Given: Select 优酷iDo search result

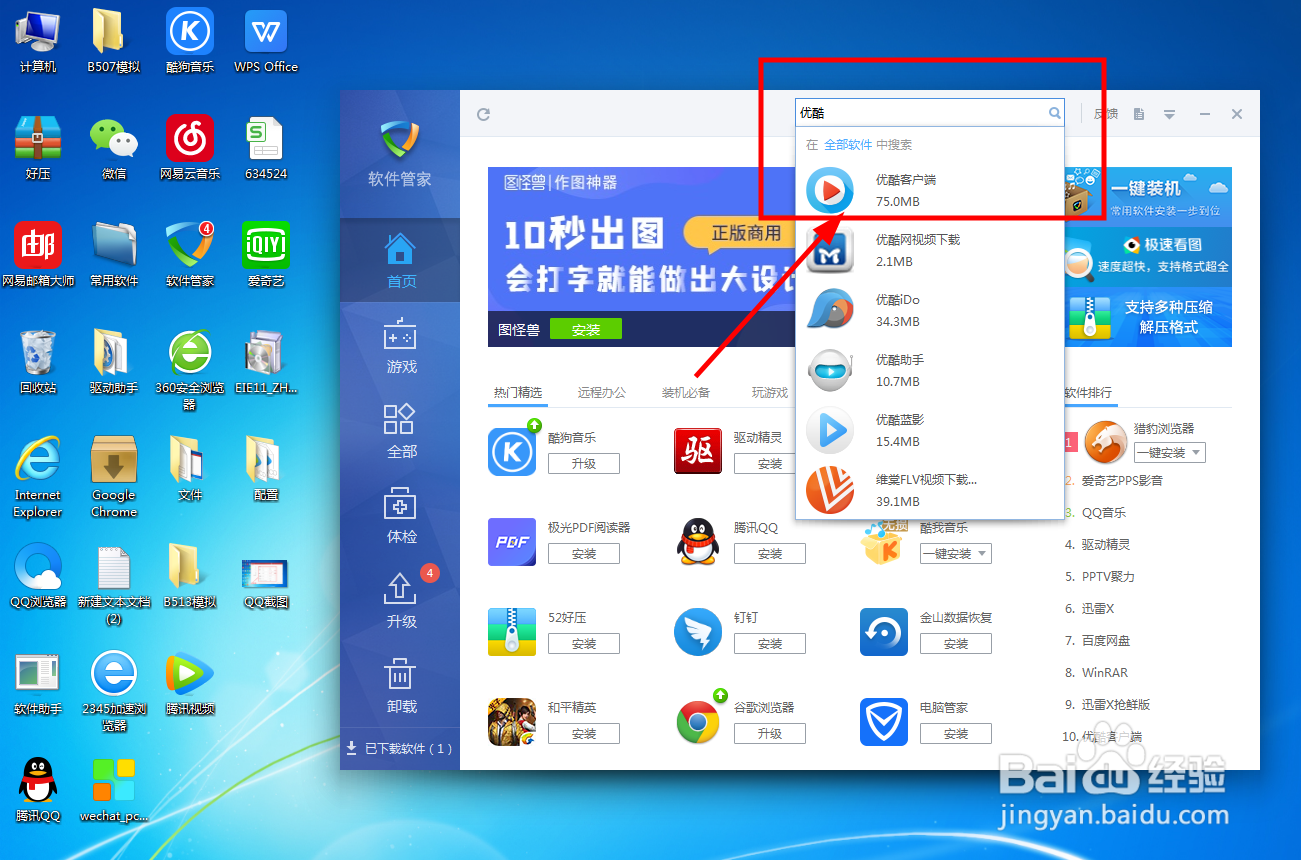Looking at the screenshot, I should coord(929,310).
